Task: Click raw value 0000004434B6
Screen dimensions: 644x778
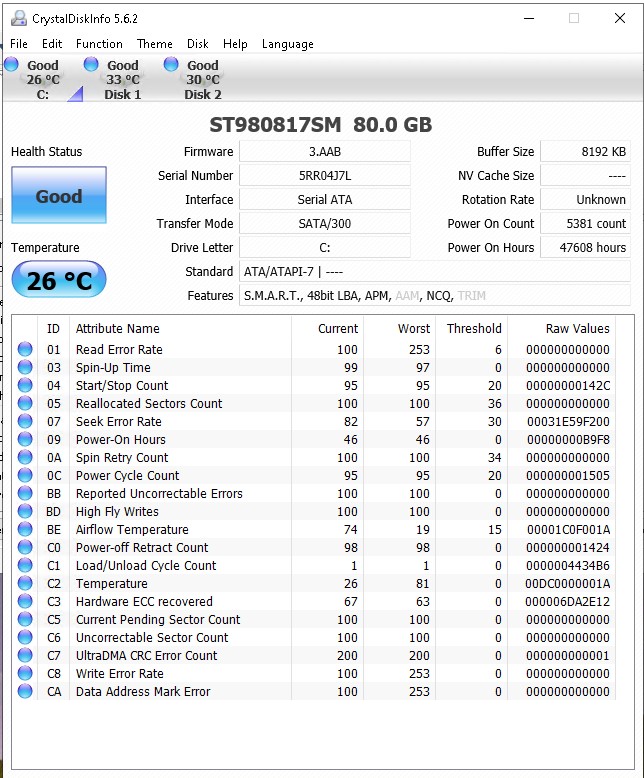Action: (568, 566)
